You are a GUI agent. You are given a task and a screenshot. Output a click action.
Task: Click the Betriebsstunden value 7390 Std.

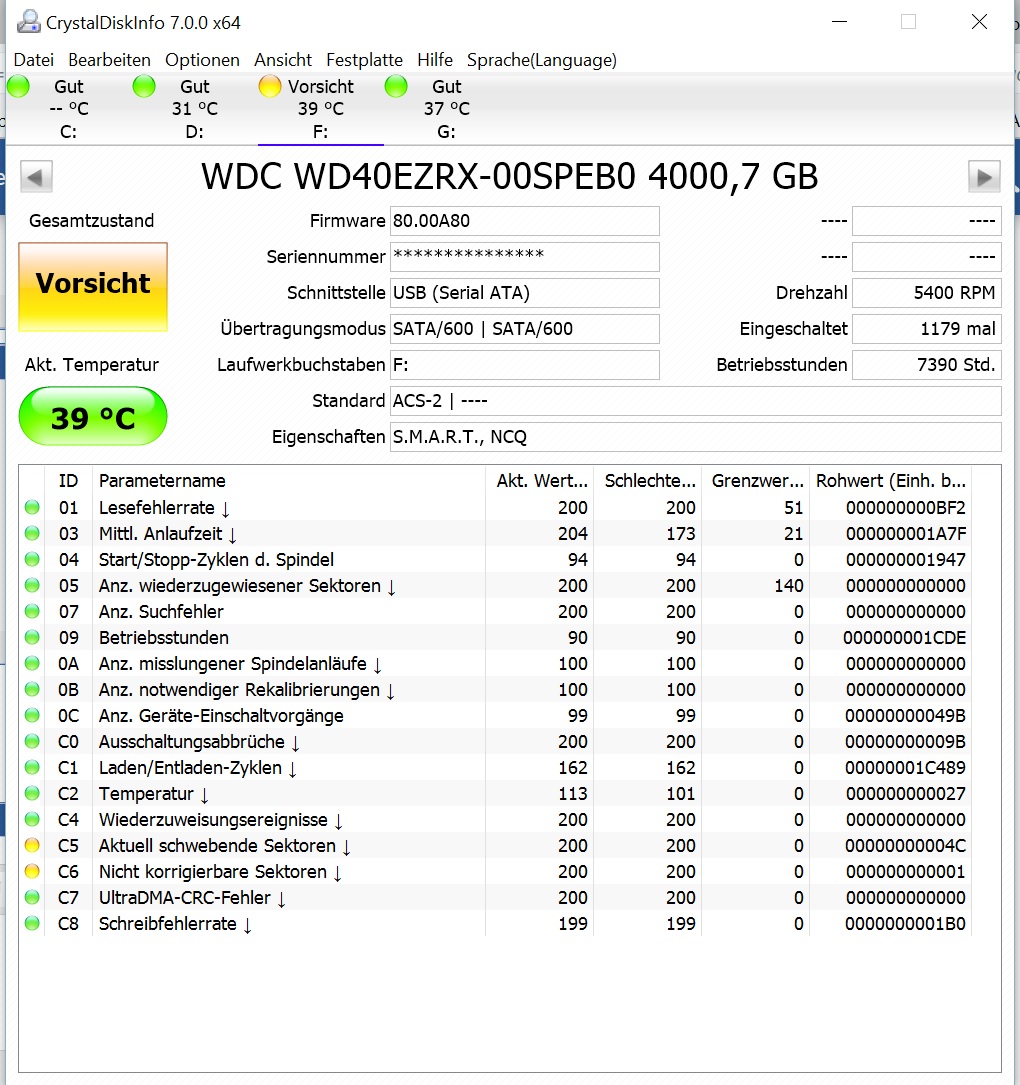point(927,365)
